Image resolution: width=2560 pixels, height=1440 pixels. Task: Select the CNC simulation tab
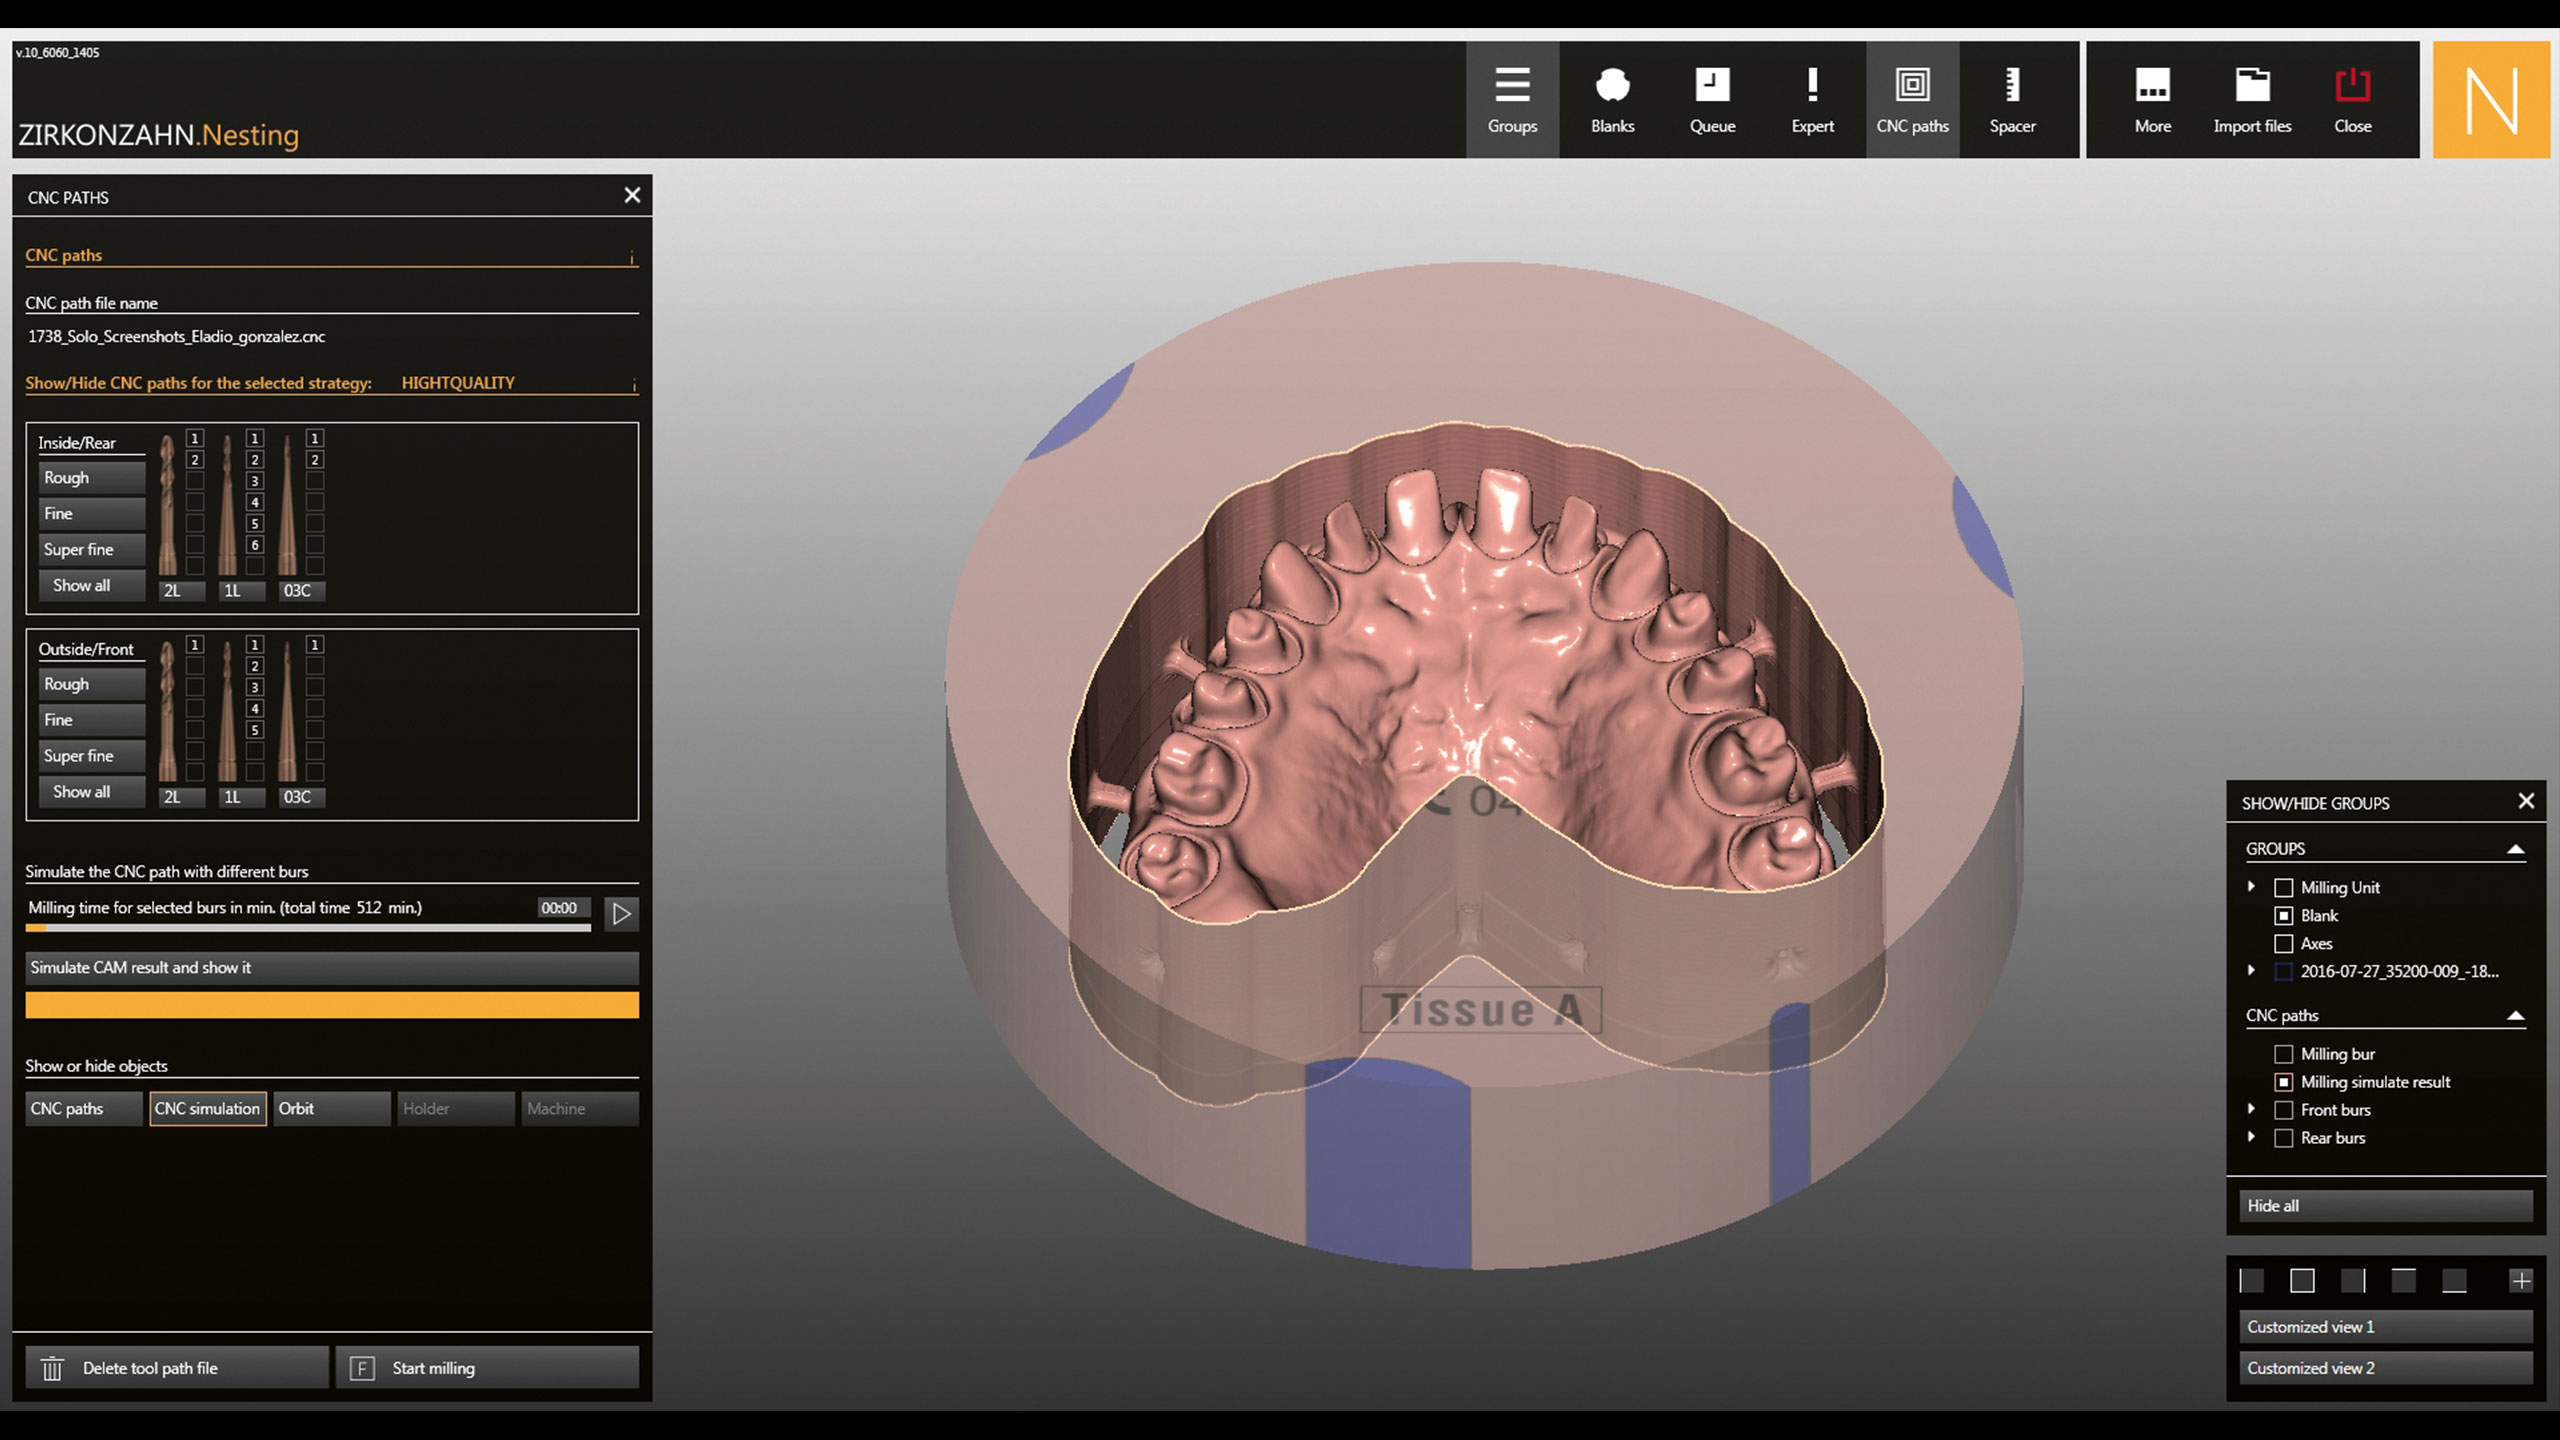point(208,1109)
